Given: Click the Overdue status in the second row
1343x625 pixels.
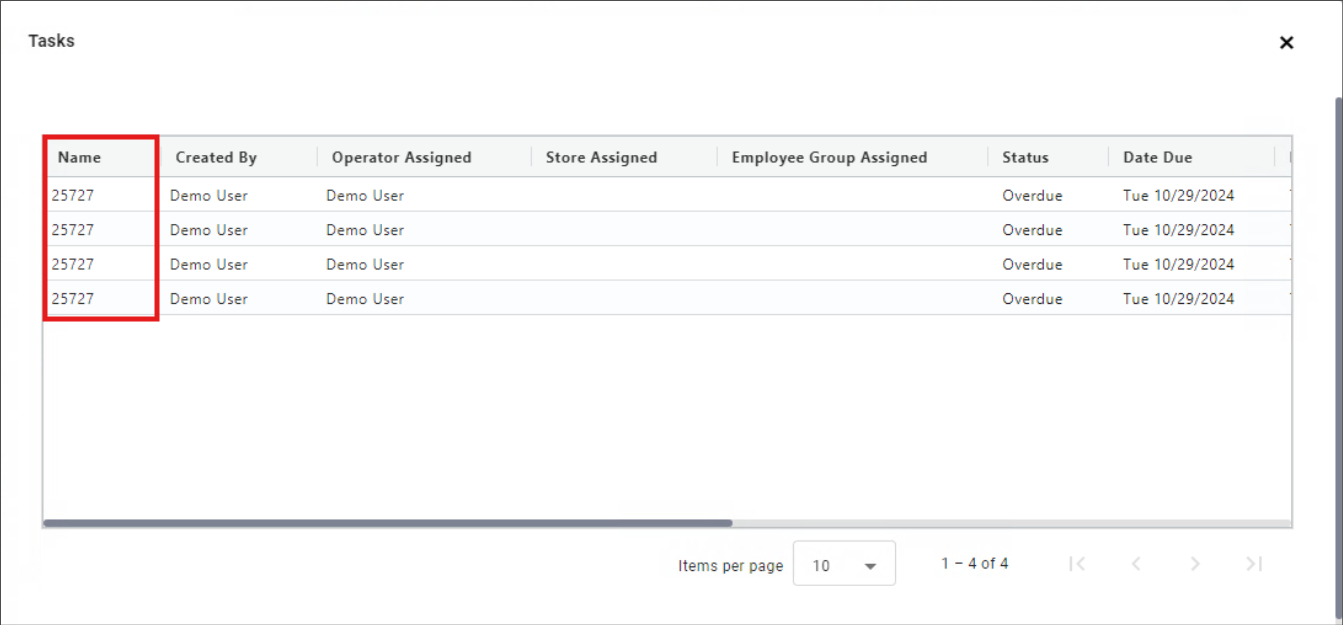Looking at the screenshot, I should 1032,230.
